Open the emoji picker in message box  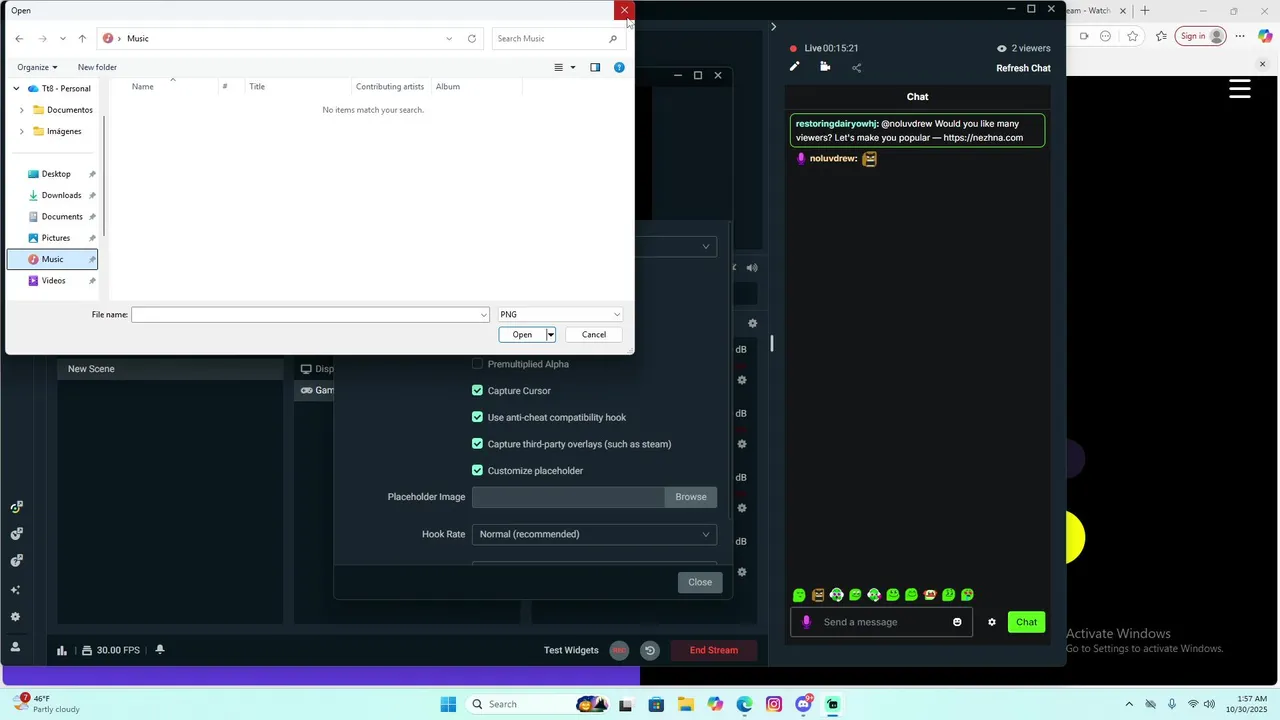(x=957, y=622)
